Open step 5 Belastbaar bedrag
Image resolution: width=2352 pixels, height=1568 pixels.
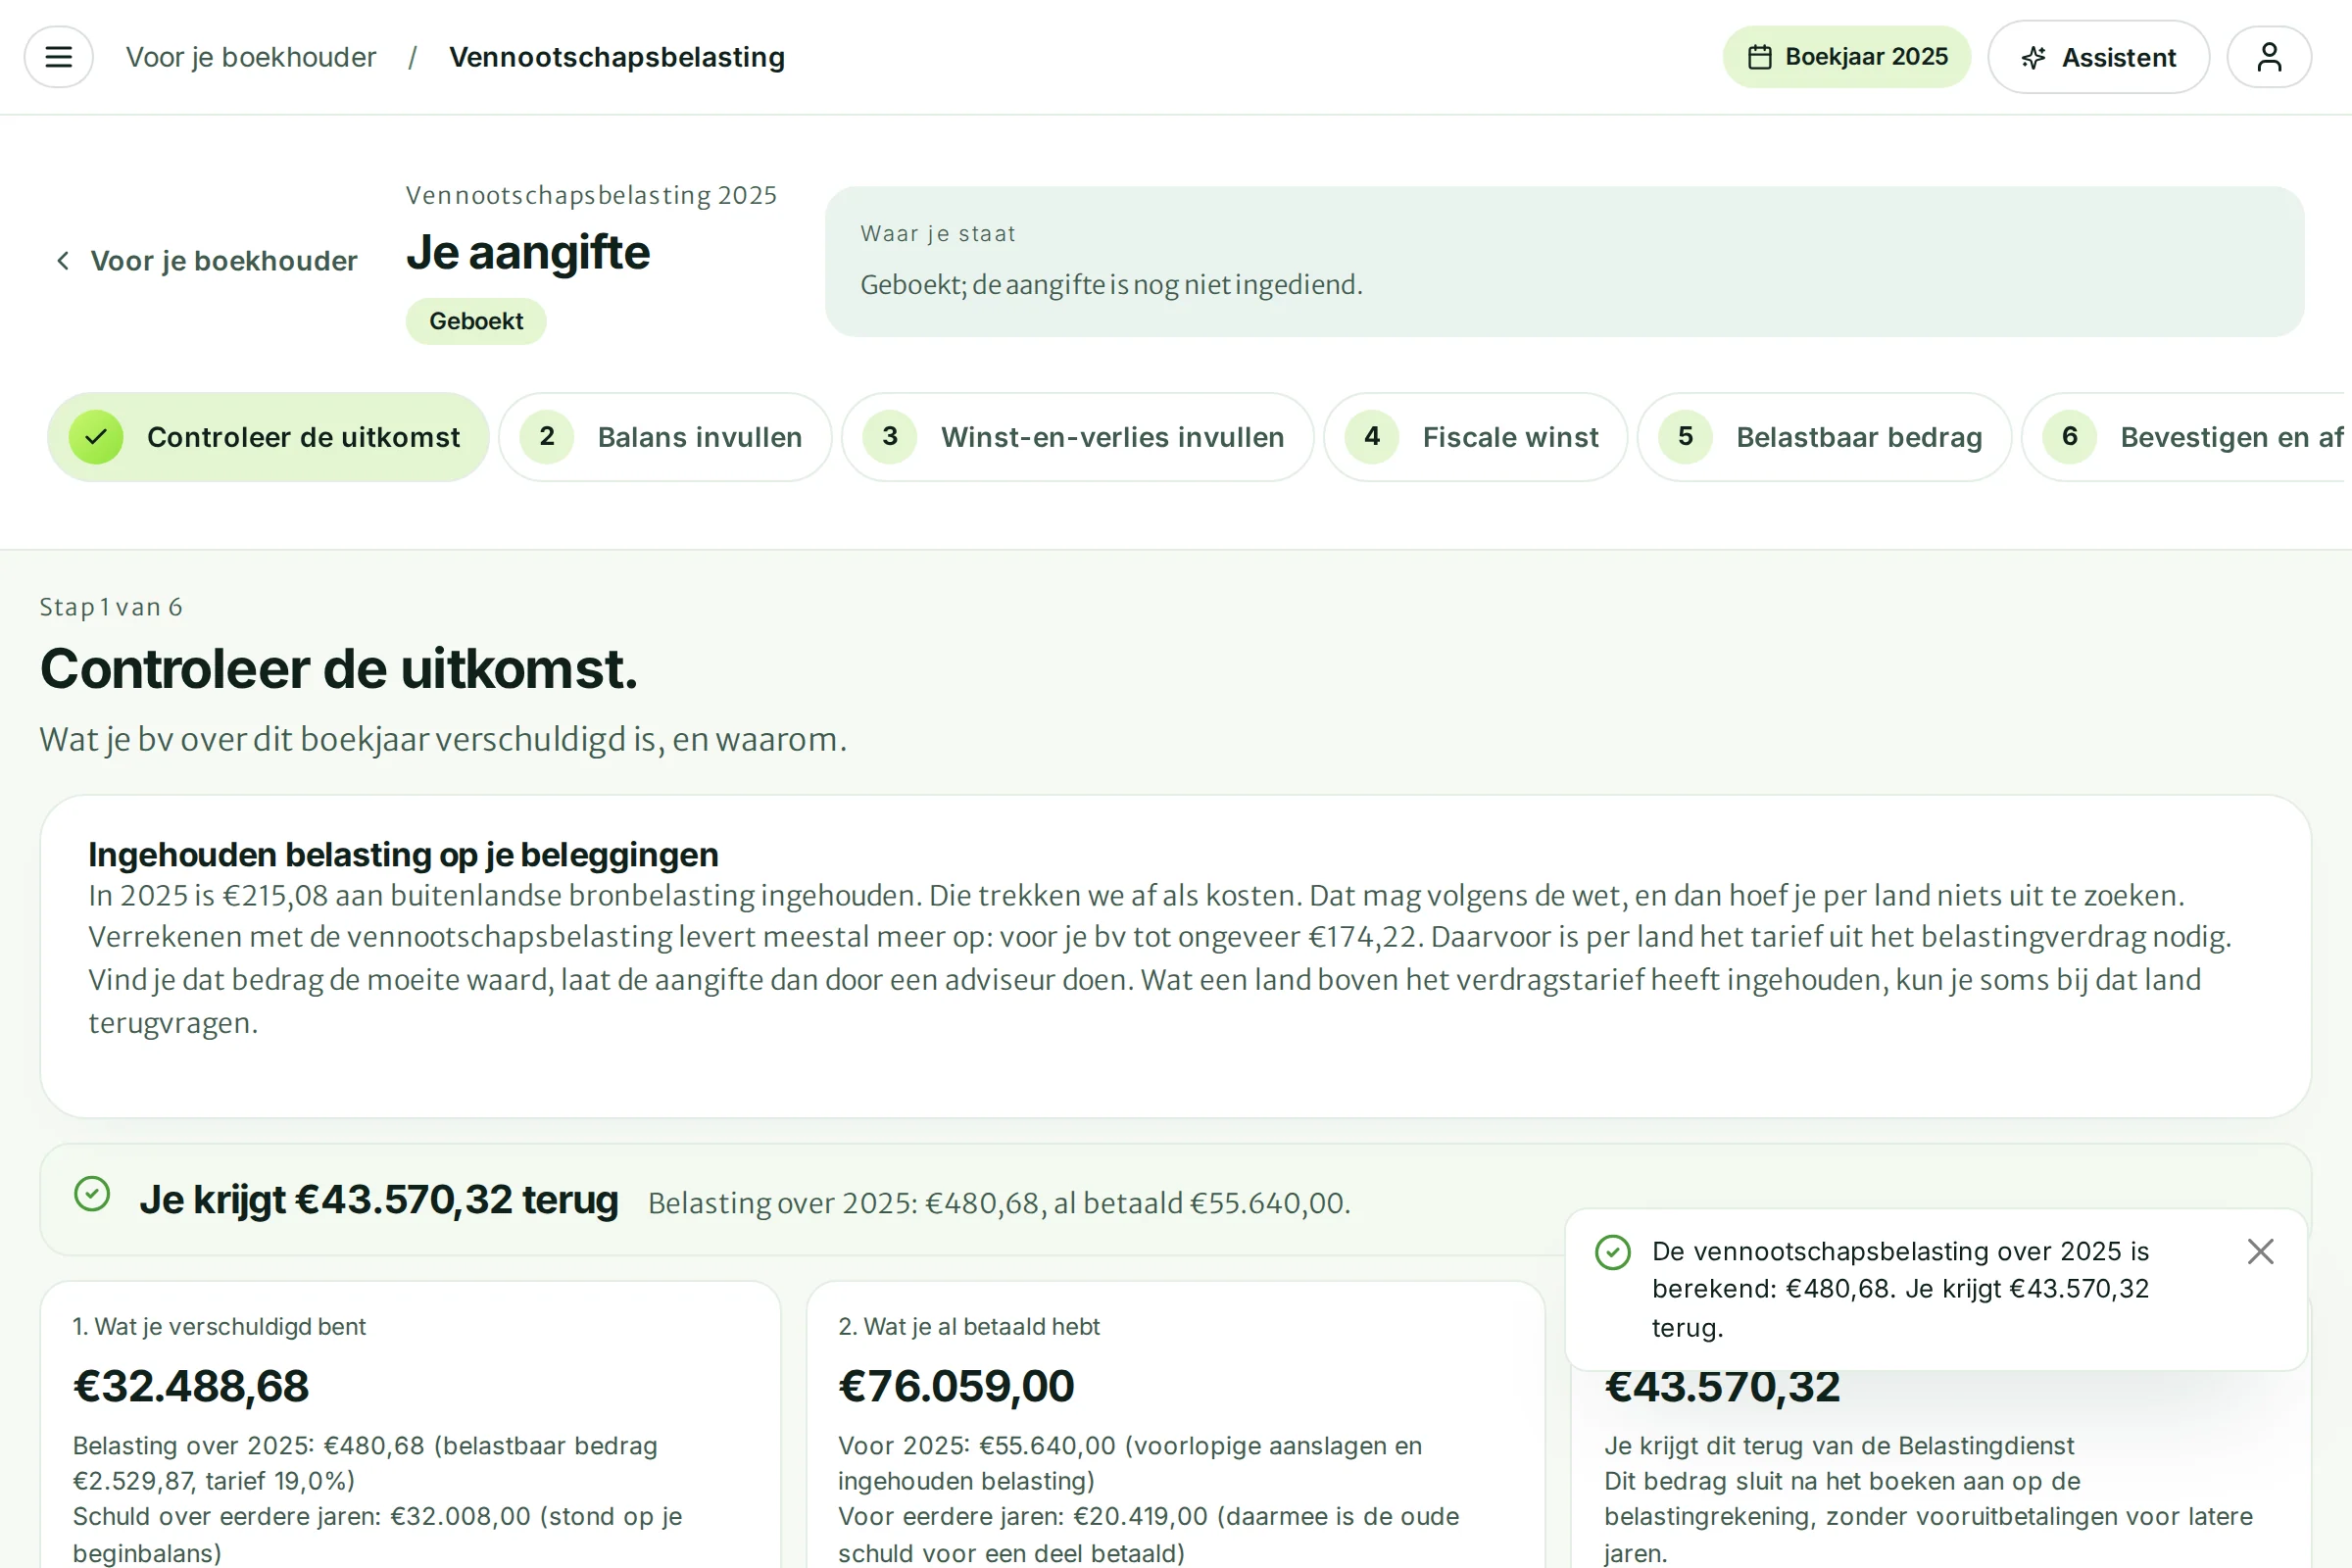tap(1824, 437)
